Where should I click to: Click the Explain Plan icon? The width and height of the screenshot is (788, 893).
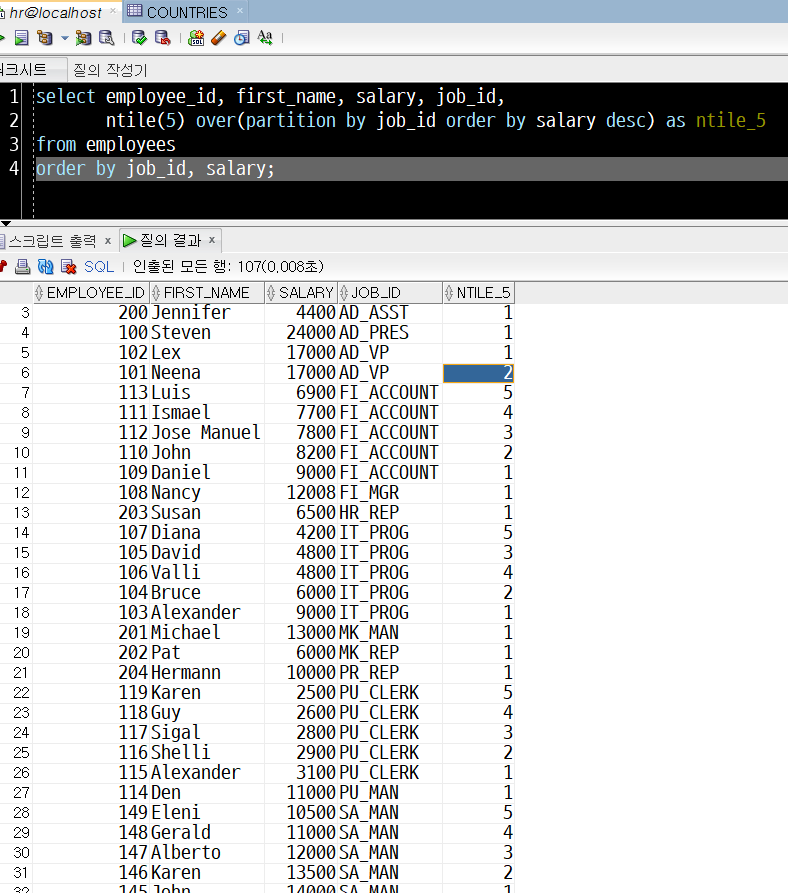coord(43,38)
